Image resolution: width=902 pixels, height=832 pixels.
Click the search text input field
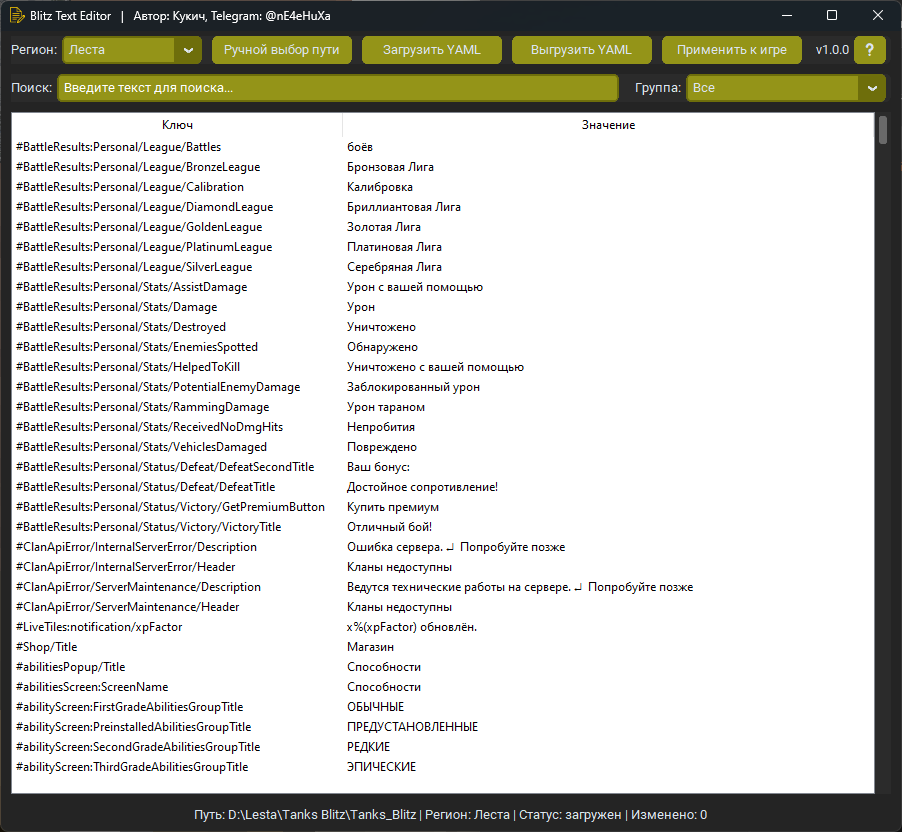pos(337,88)
